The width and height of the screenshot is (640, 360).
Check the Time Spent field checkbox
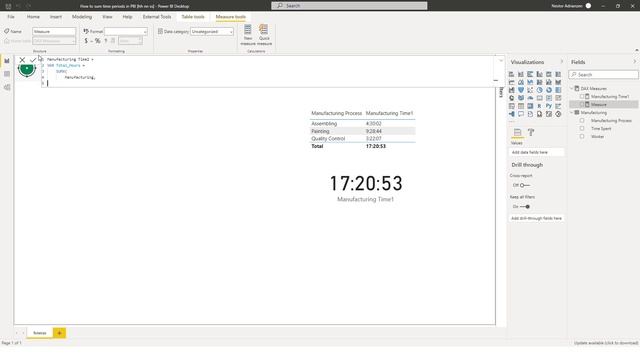[582, 129]
